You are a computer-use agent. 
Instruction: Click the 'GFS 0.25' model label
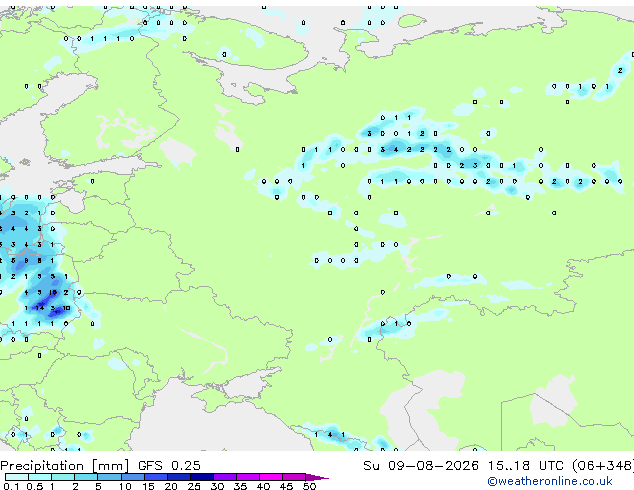(x=169, y=466)
